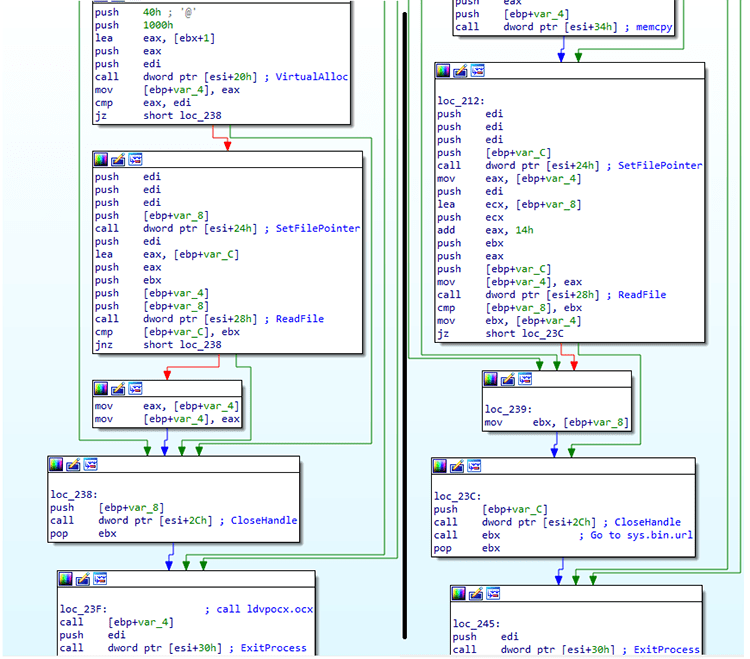Click the group nodes icon on loc_212 node
750x659 pixels.
(x=477, y=71)
